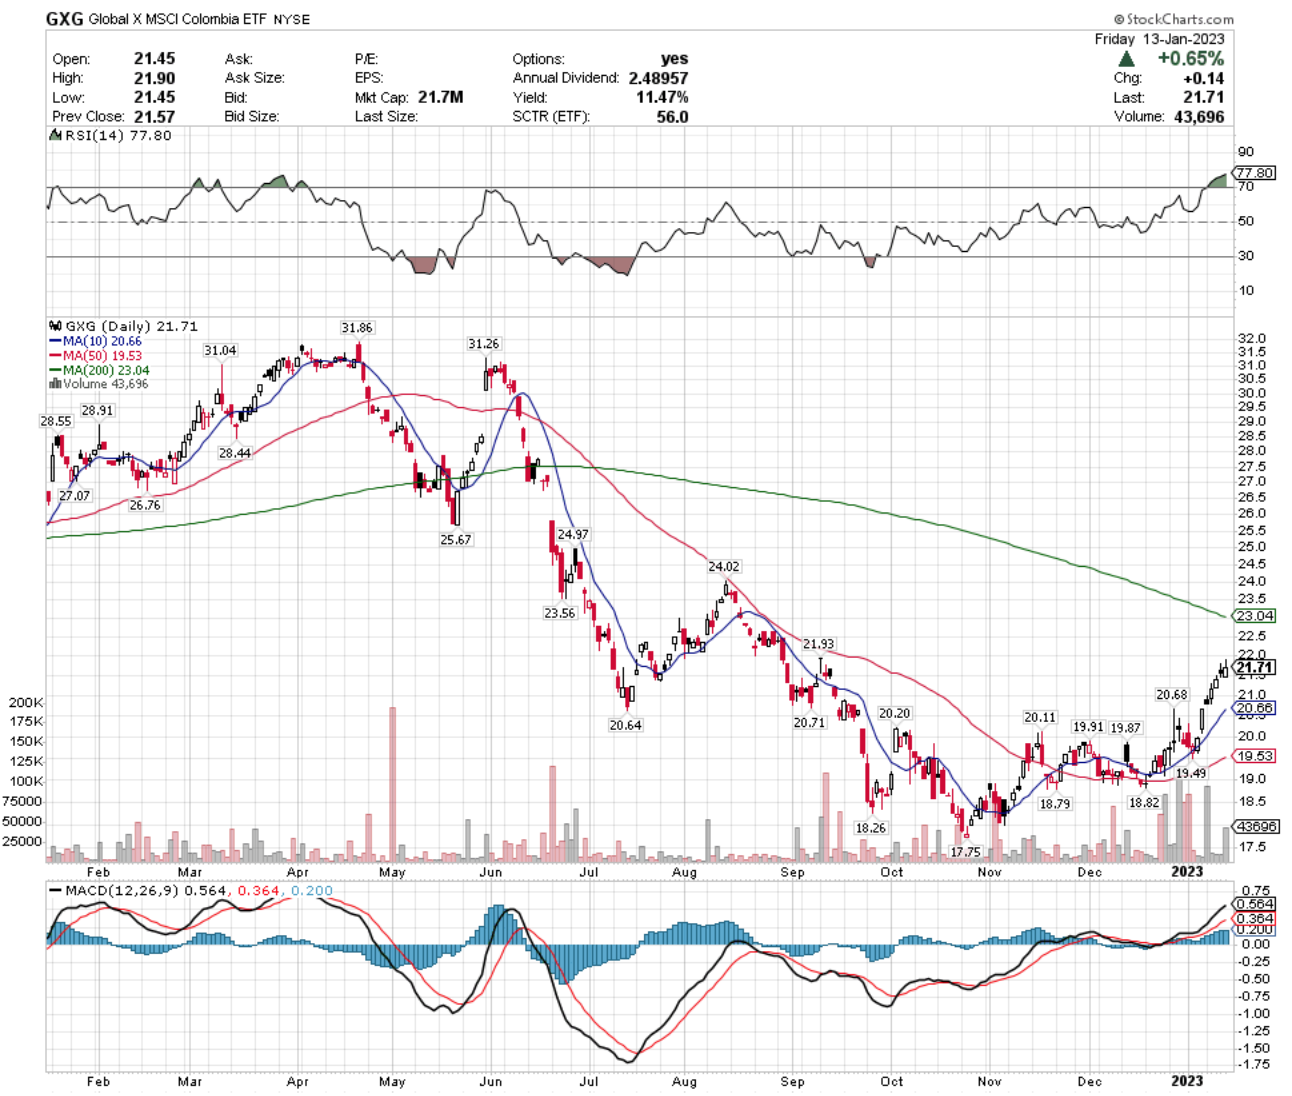Image resolution: width=1292 pixels, height=1096 pixels.
Task: Click the Prev Close value 21.57
Action: [x=154, y=116]
